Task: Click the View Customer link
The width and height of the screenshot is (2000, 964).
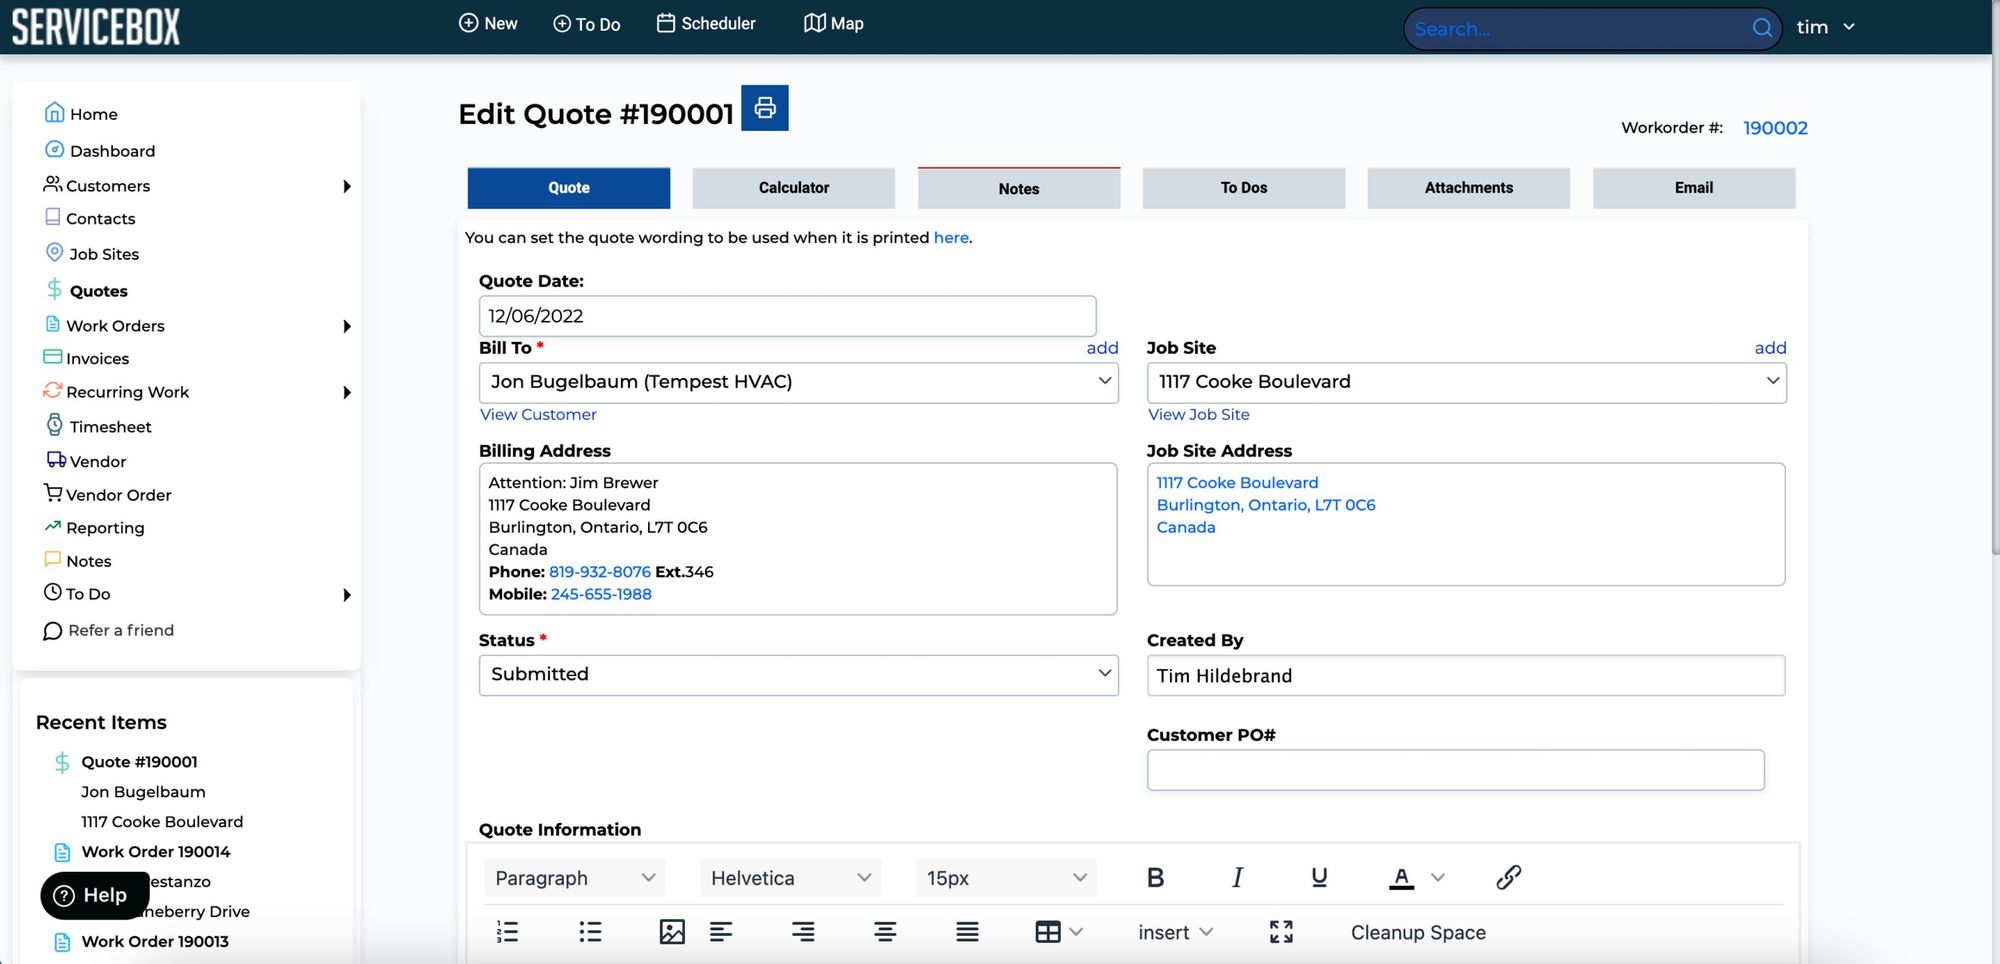Action: coord(538,414)
